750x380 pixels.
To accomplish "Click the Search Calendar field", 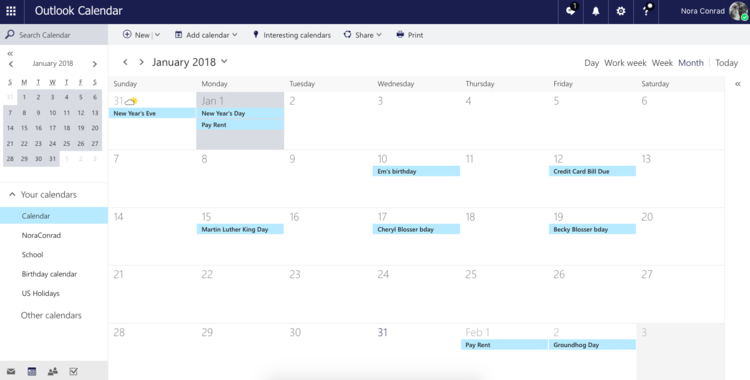I will 54,35.
